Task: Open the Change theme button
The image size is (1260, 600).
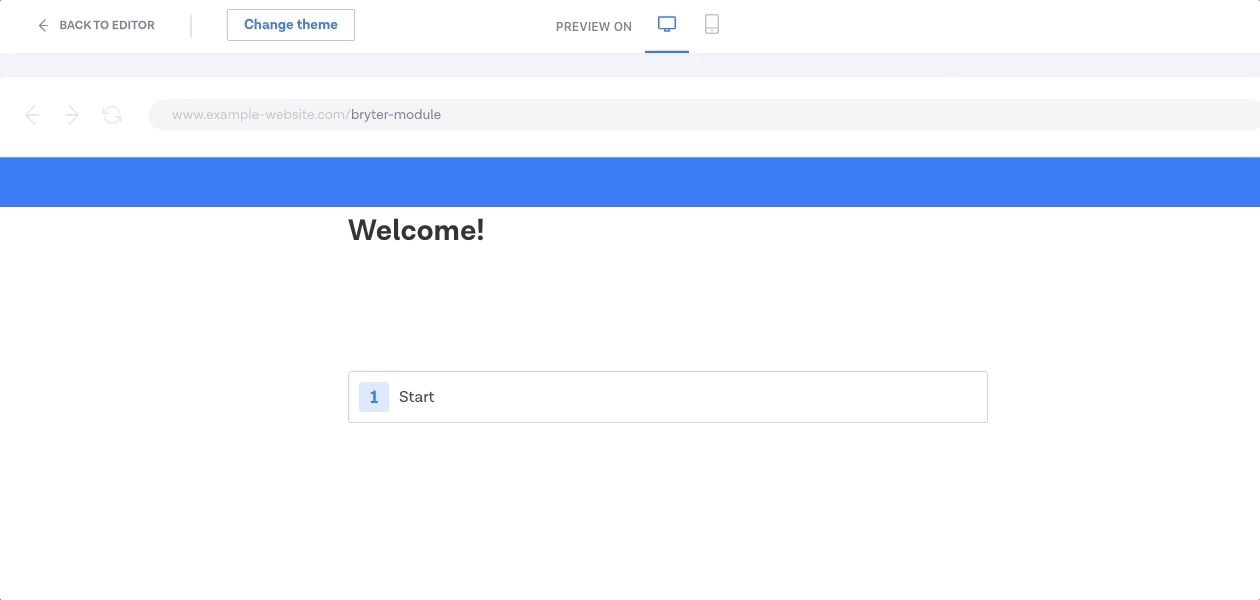Action: pyautogui.click(x=291, y=25)
